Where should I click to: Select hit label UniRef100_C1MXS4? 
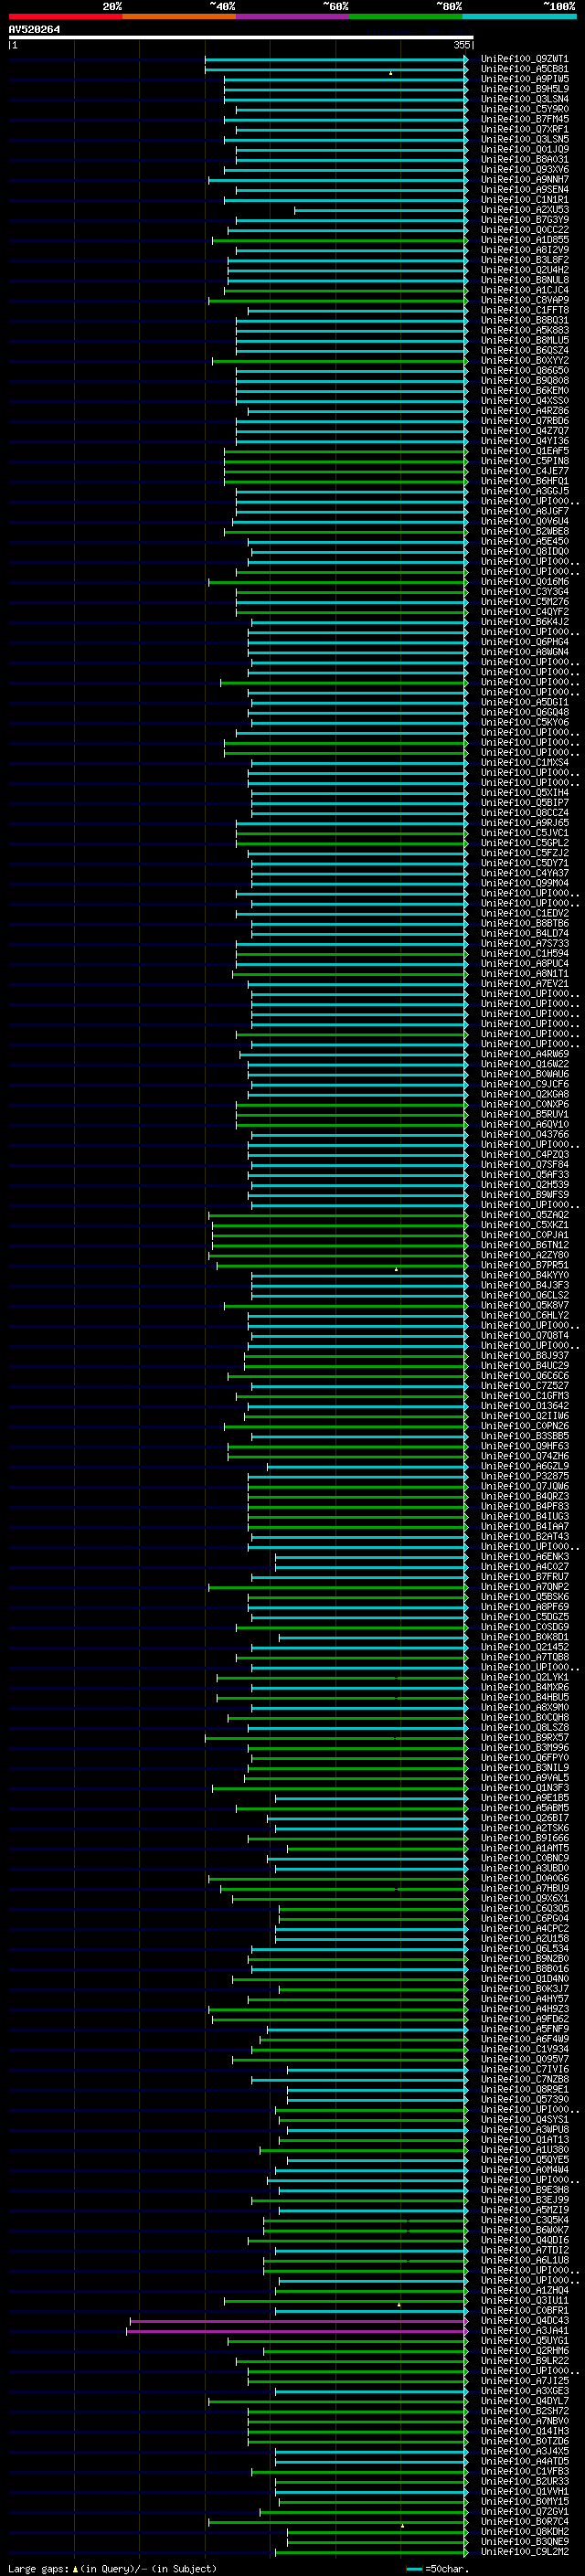click(x=524, y=762)
